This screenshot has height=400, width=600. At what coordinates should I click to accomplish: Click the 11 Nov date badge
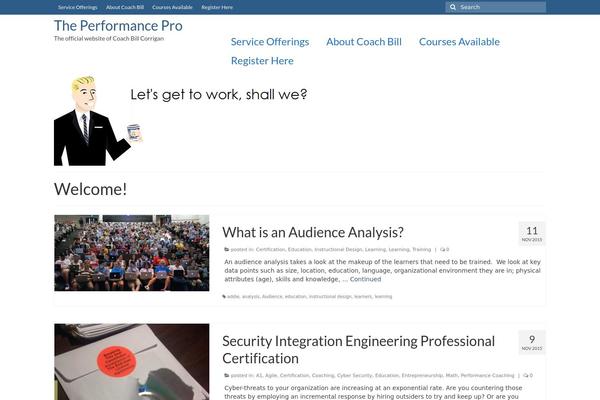click(x=532, y=233)
